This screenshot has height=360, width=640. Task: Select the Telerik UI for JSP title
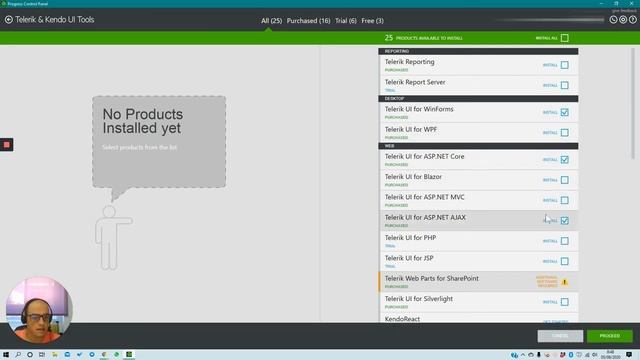point(409,258)
